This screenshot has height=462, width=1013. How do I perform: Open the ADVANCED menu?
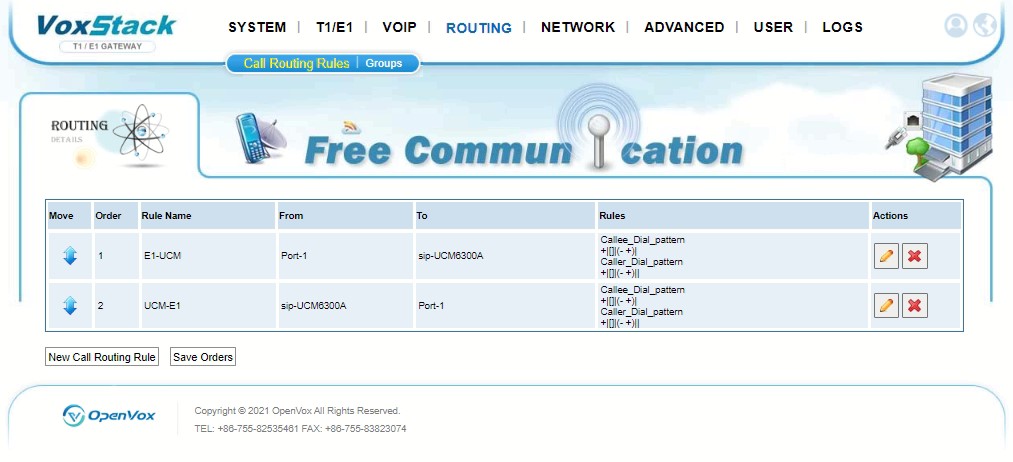(684, 27)
